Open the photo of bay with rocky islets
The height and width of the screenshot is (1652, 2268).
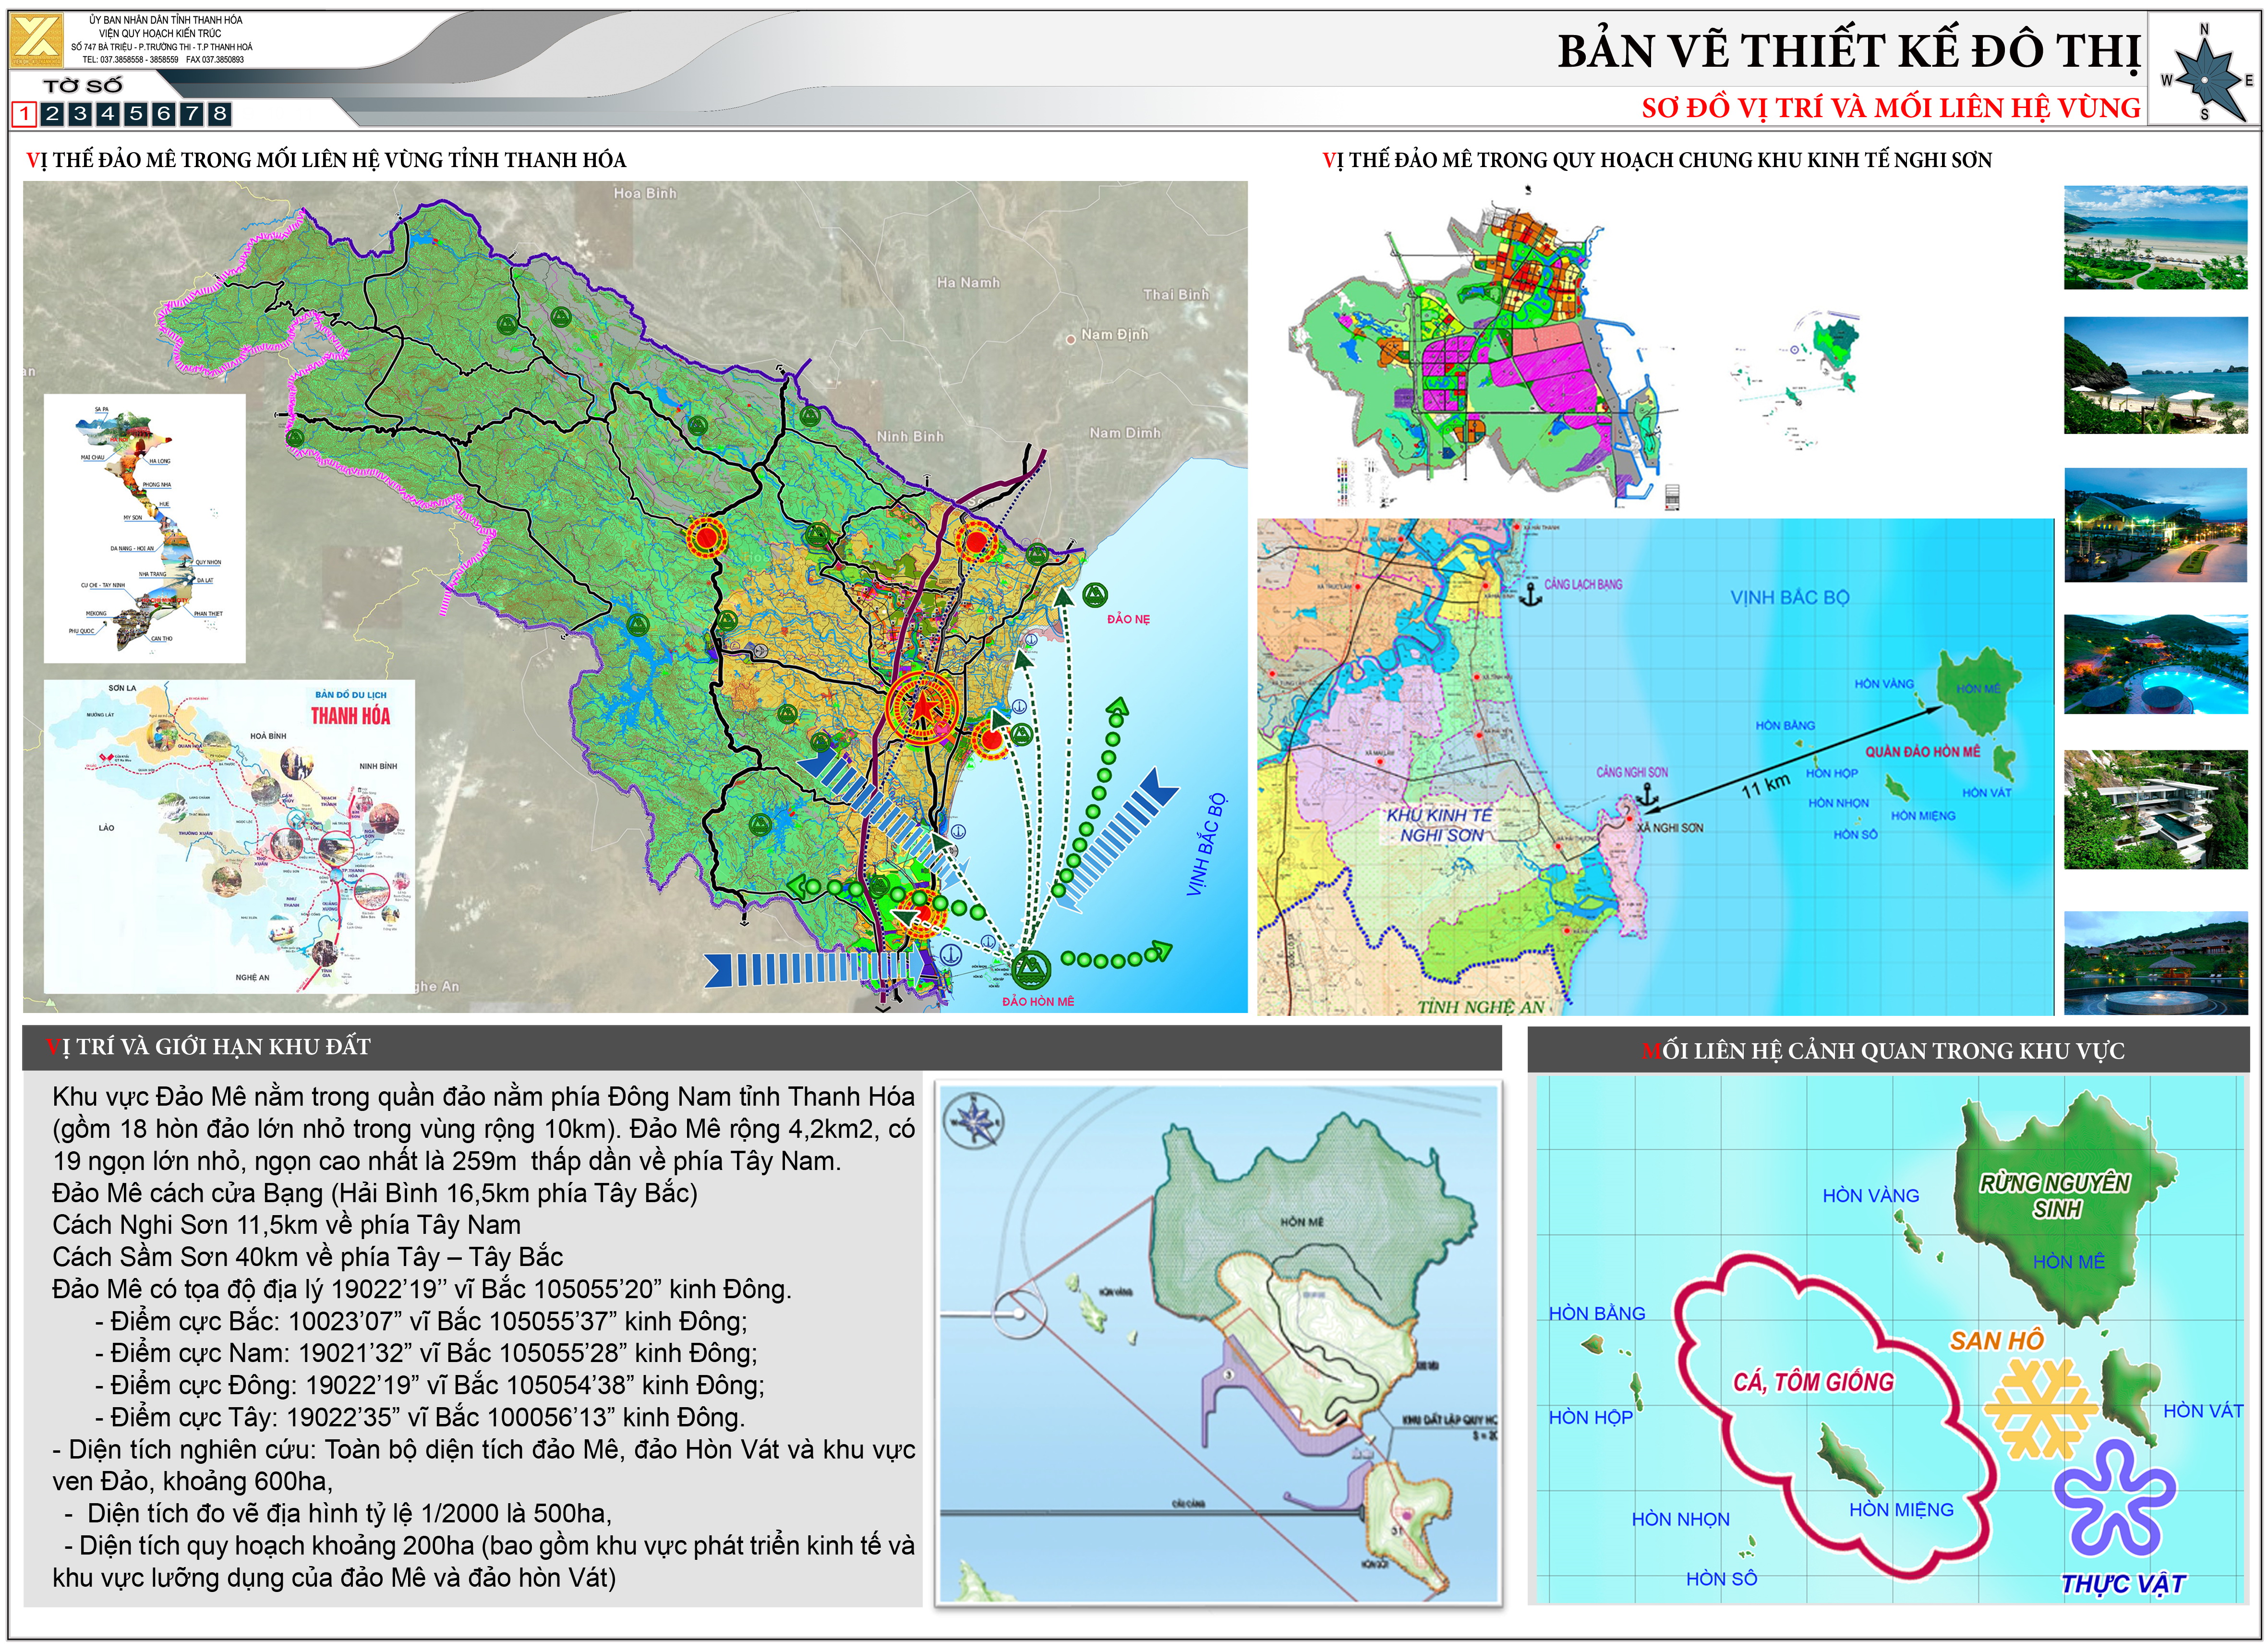(x=2155, y=375)
